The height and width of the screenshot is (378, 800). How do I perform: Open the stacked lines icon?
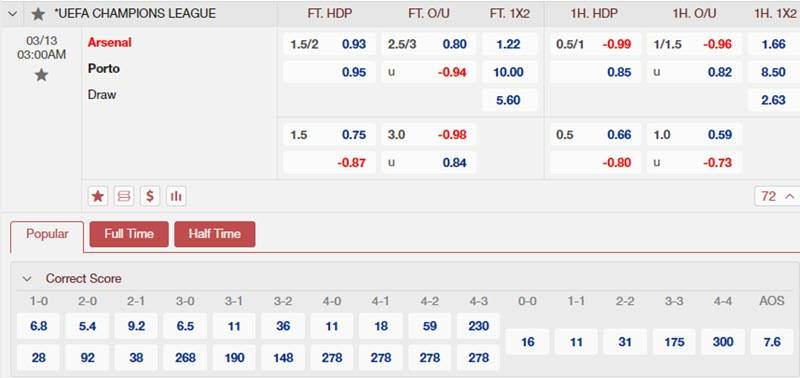(x=123, y=196)
